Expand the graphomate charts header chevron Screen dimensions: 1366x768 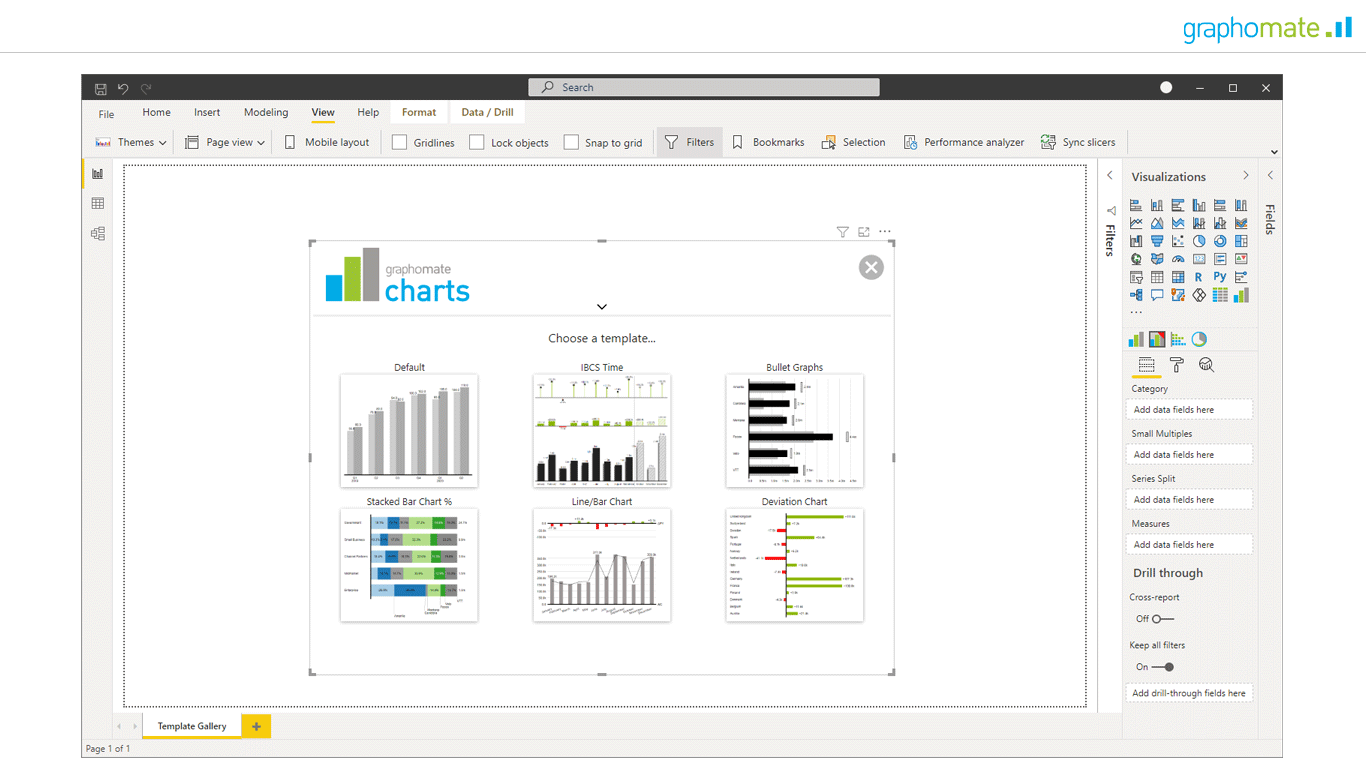click(602, 307)
